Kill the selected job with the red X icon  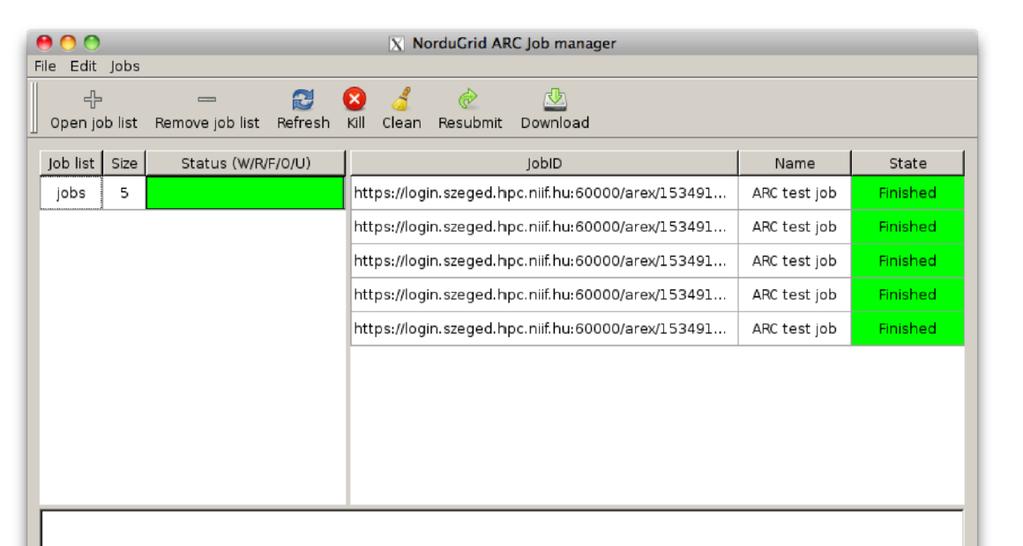354,99
